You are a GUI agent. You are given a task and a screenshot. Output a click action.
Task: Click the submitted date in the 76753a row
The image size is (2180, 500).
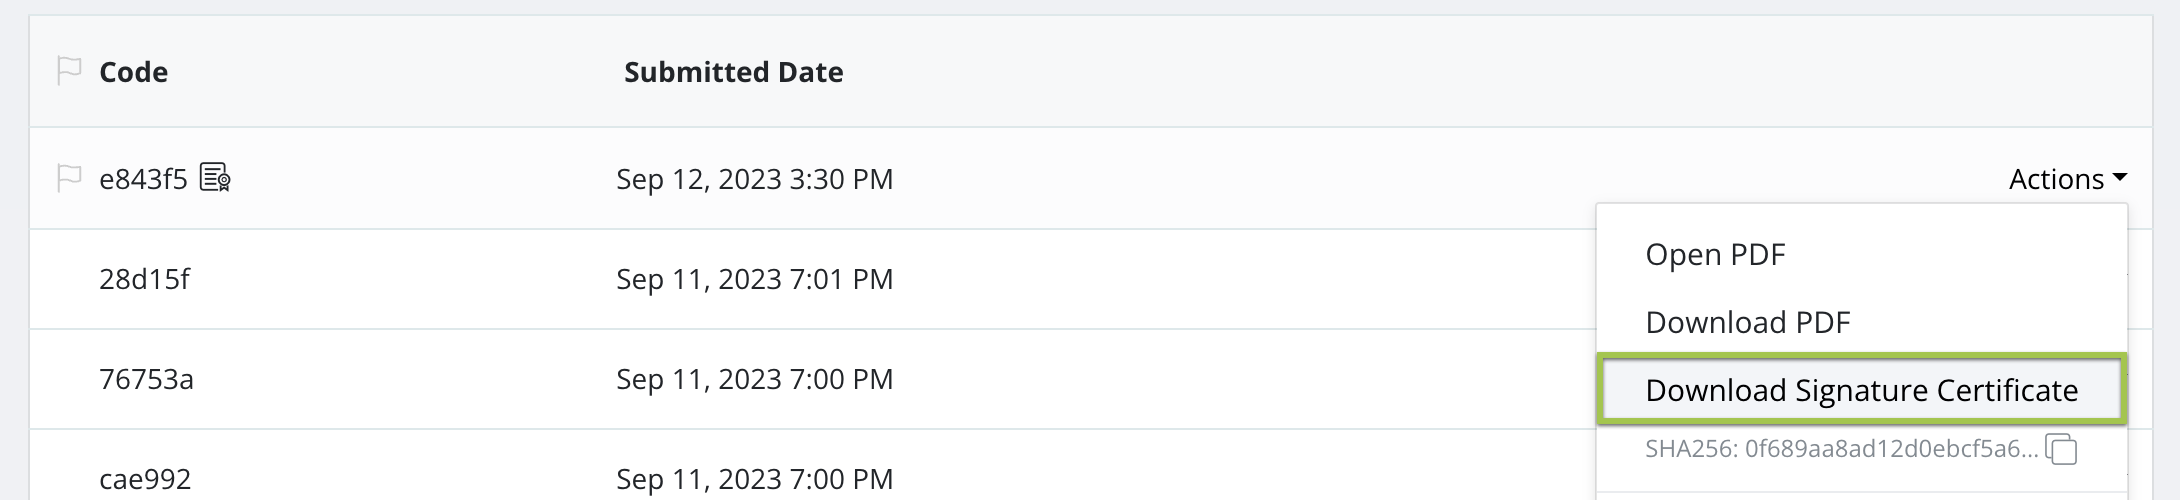click(x=754, y=379)
